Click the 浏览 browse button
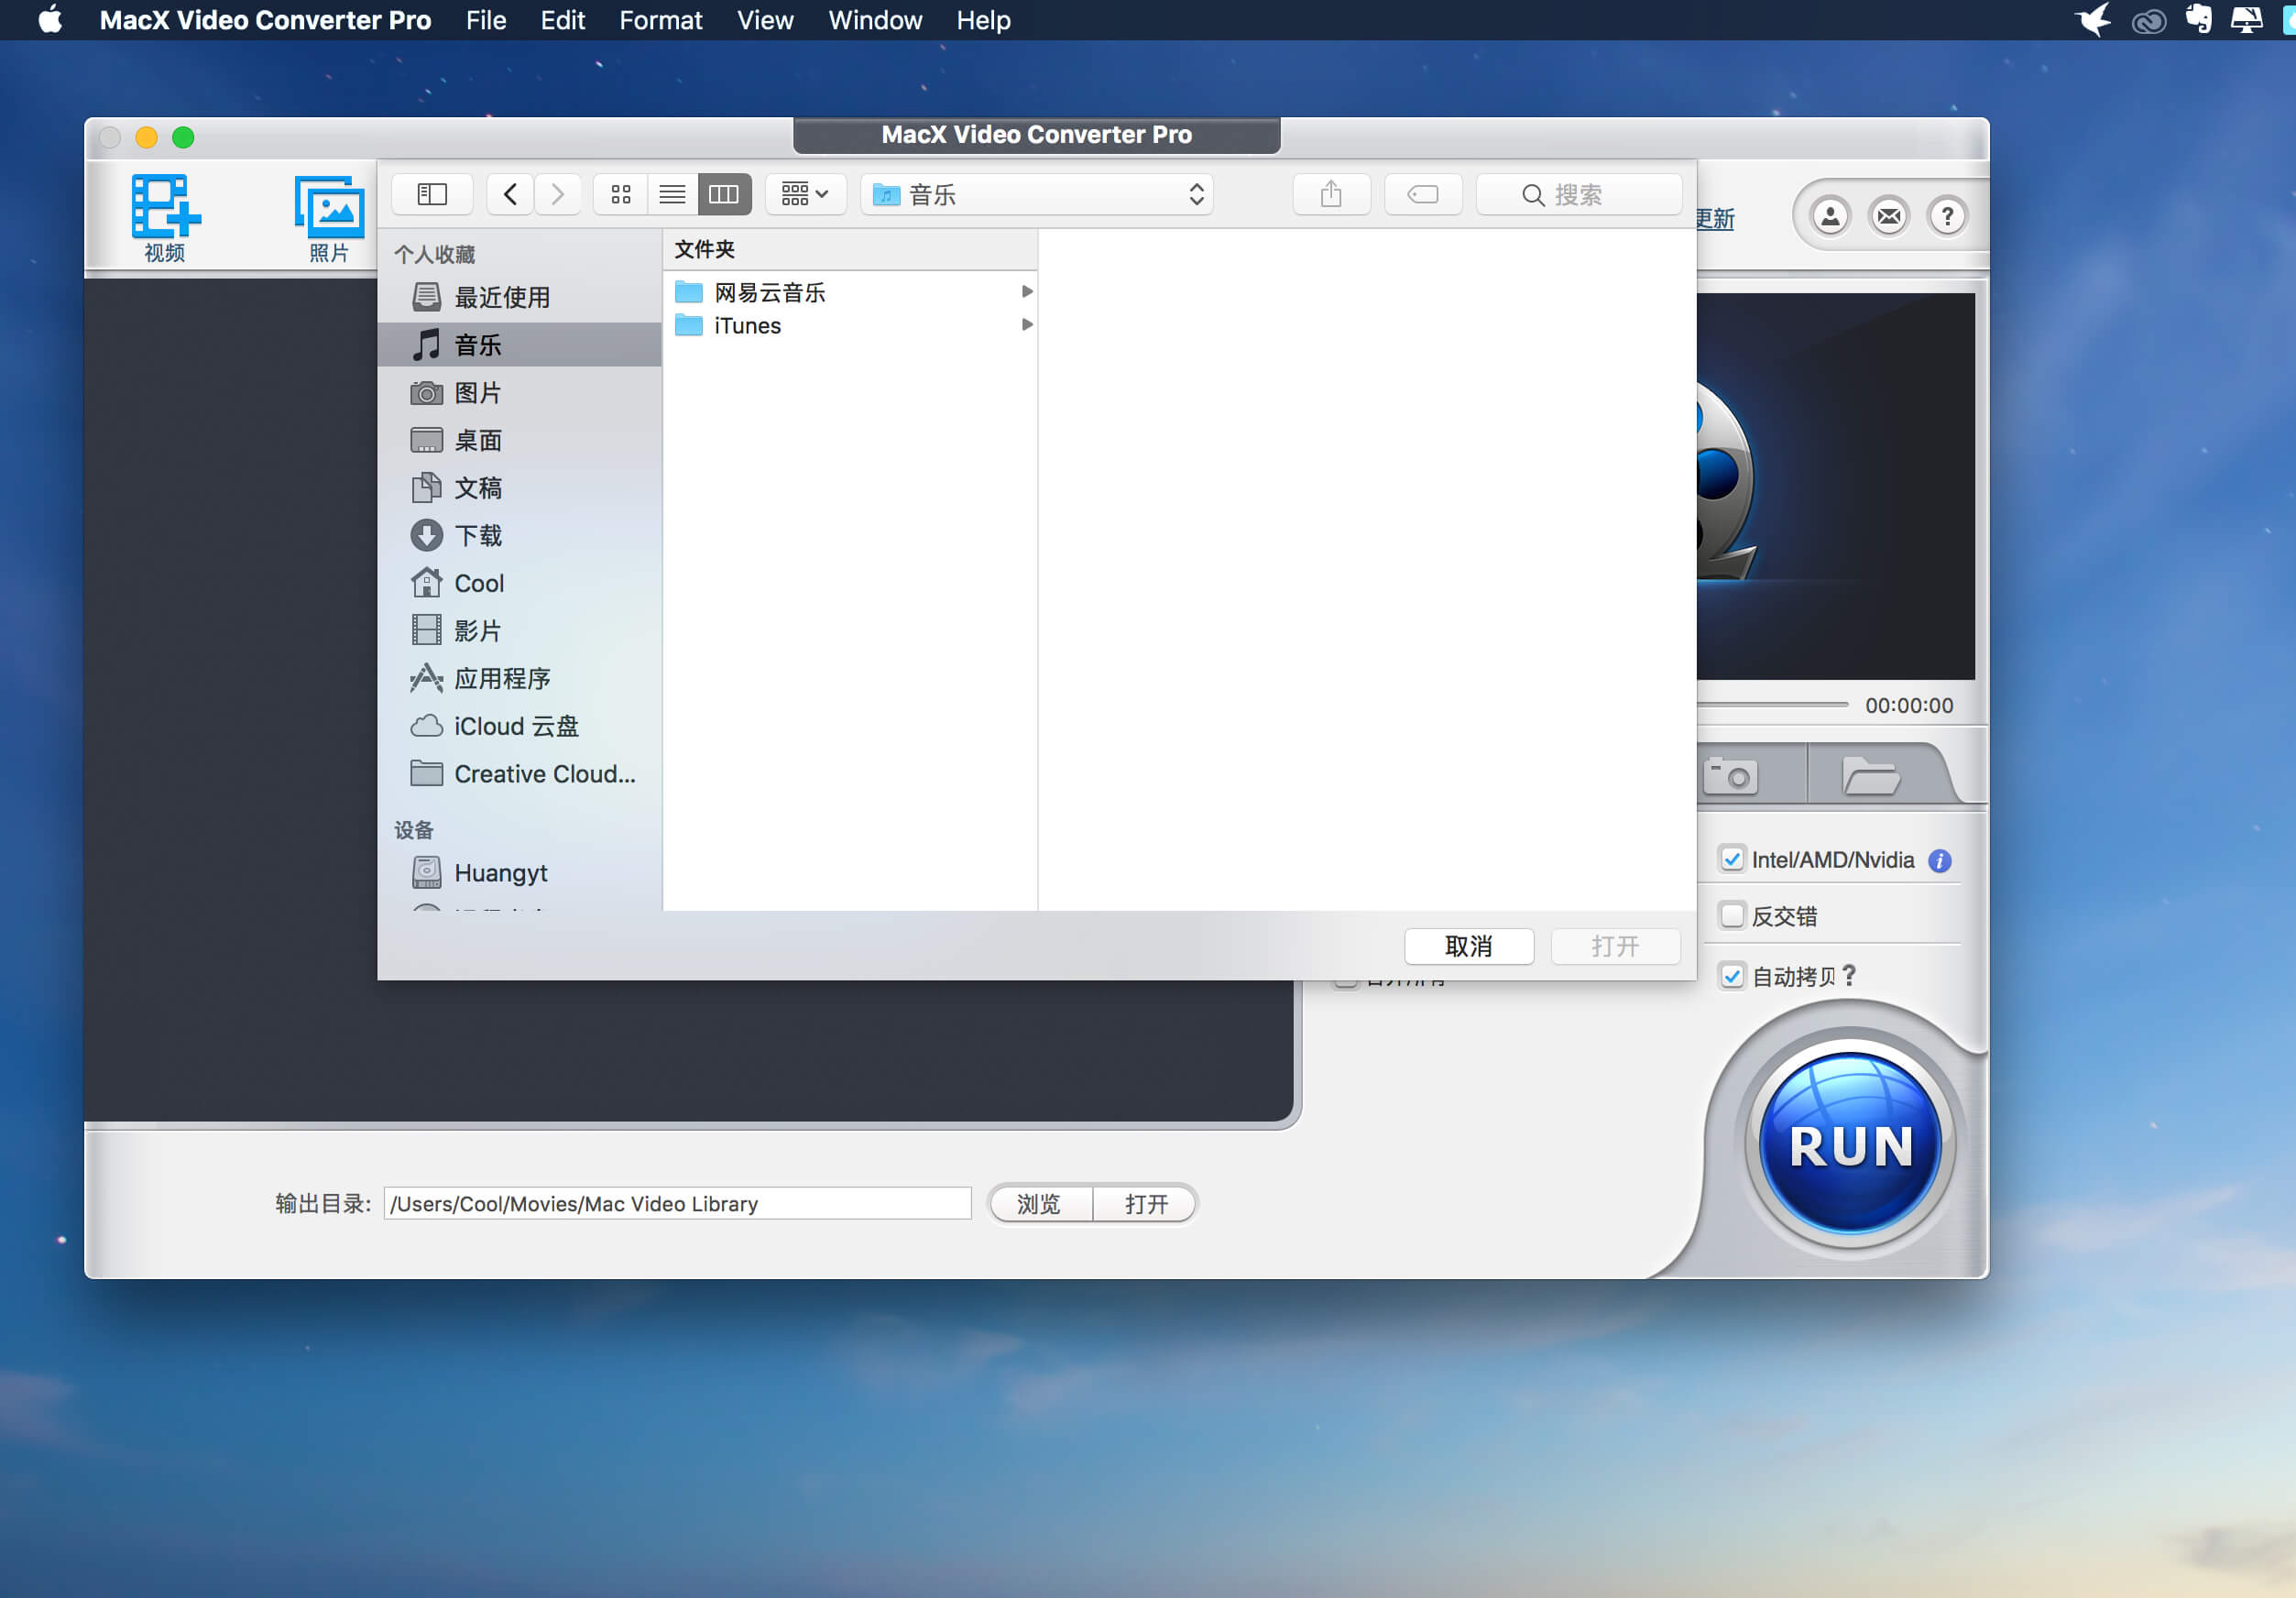2296x1598 pixels. 1039,1203
